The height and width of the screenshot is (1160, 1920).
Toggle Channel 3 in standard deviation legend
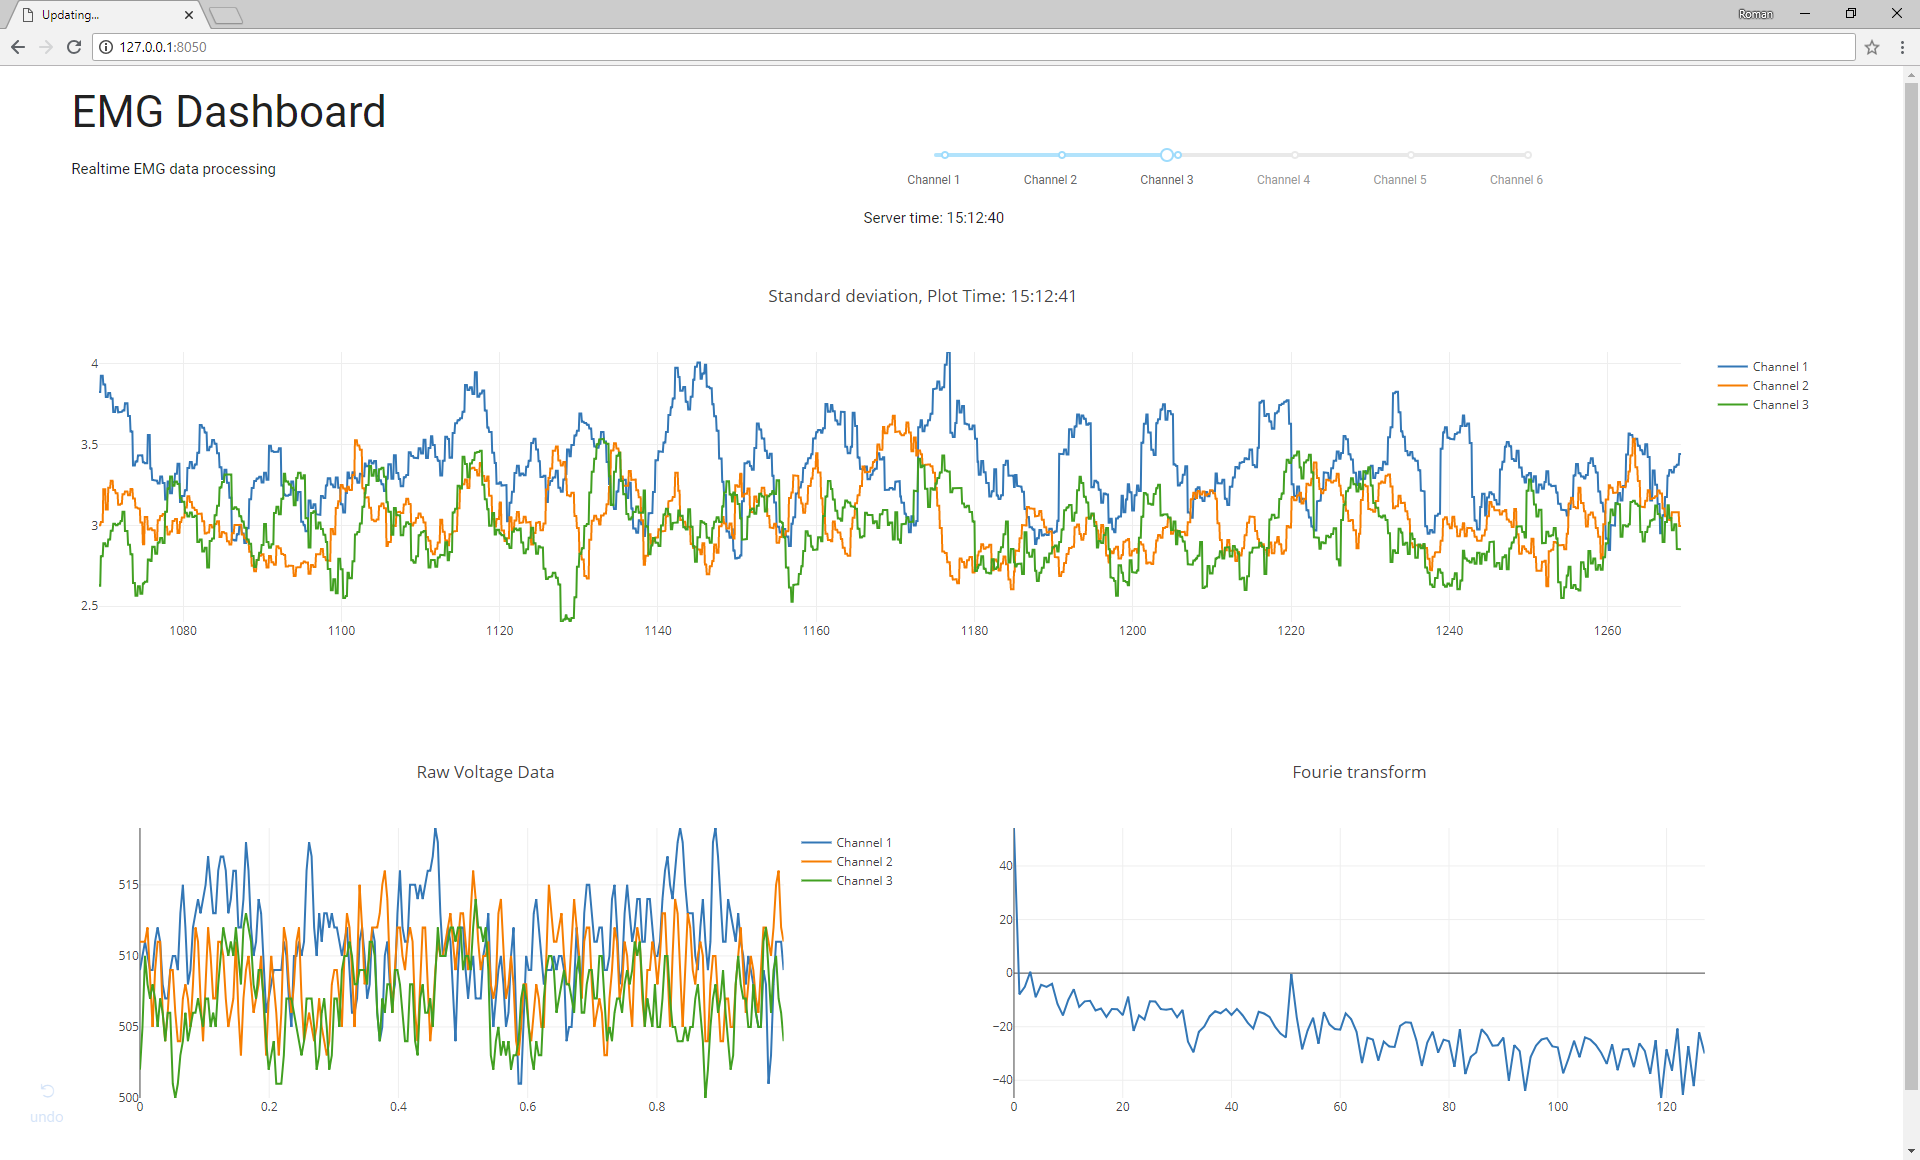pos(1779,405)
